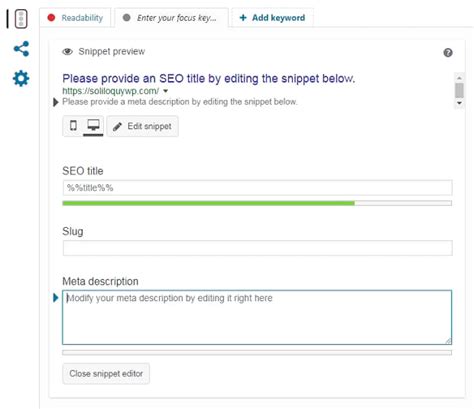474x409 pixels.
Task: Click the green SEO title progress bar
Action: (x=208, y=203)
